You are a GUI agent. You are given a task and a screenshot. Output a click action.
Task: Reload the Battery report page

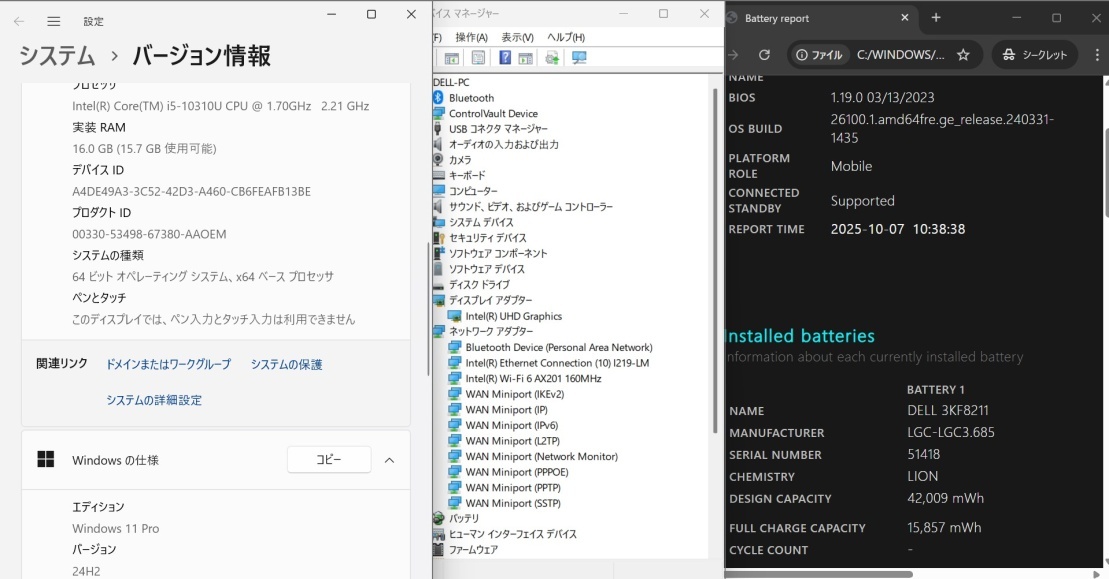(x=764, y=54)
